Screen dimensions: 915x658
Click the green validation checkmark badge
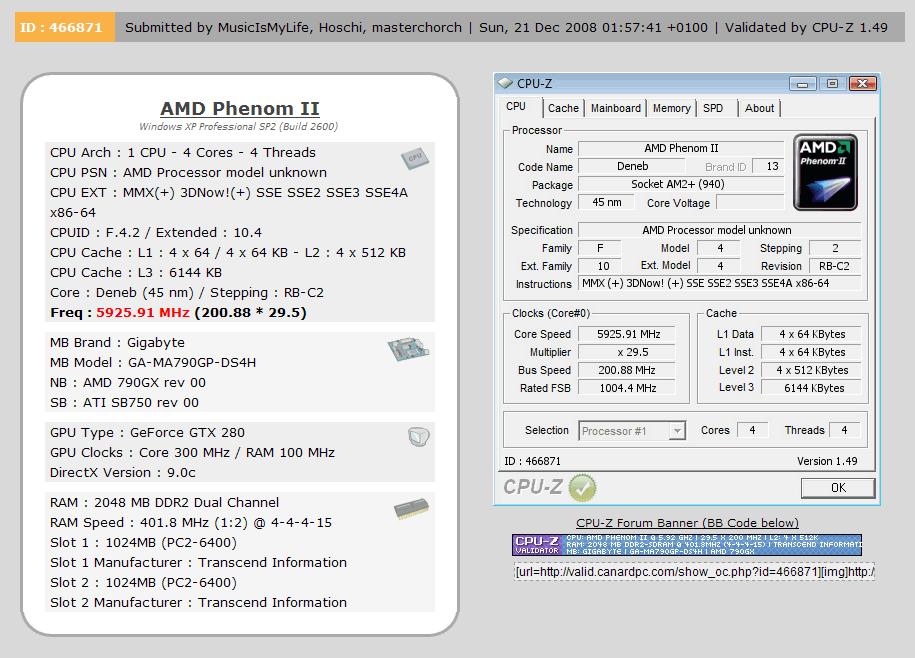(582, 488)
